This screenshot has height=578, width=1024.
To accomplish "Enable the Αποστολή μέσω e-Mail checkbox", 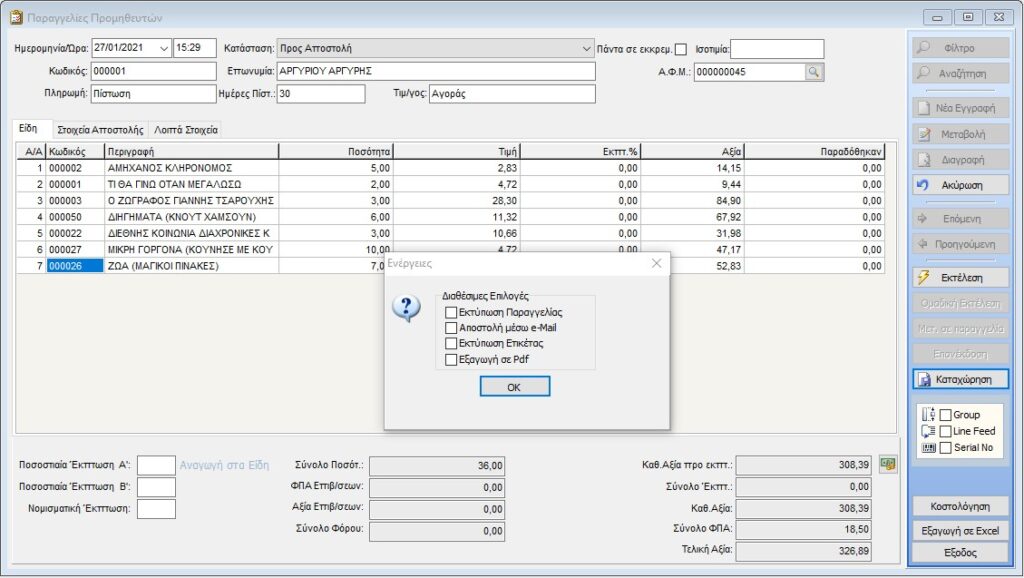I will [x=451, y=328].
